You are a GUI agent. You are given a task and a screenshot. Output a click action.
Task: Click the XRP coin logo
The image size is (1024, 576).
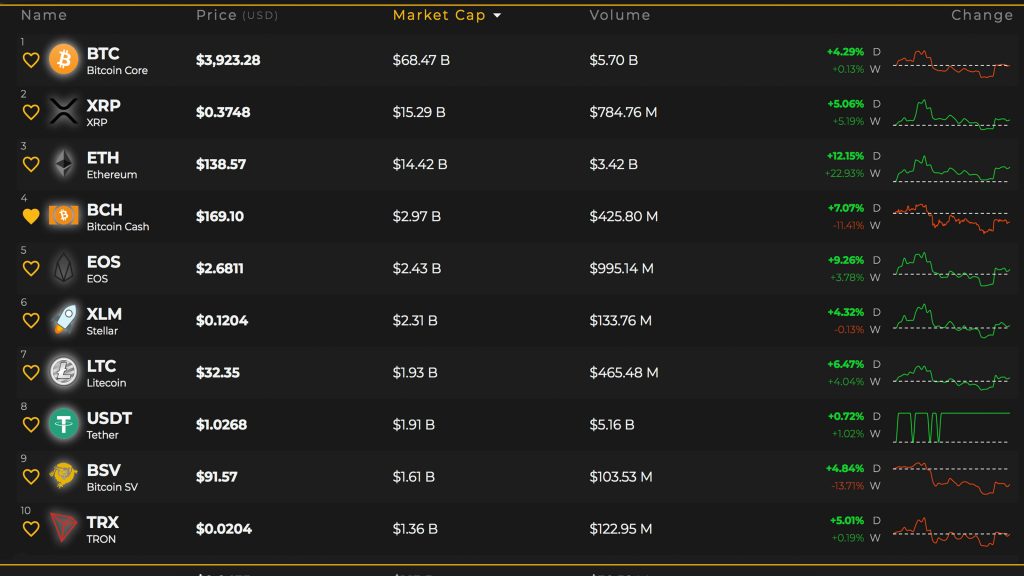[x=64, y=112]
